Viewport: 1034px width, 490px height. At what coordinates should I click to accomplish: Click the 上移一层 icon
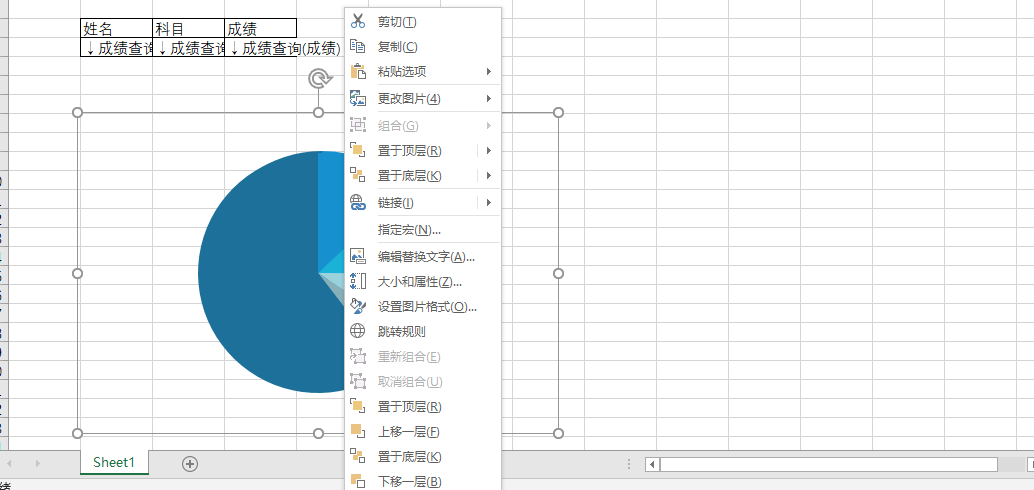[357, 431]
